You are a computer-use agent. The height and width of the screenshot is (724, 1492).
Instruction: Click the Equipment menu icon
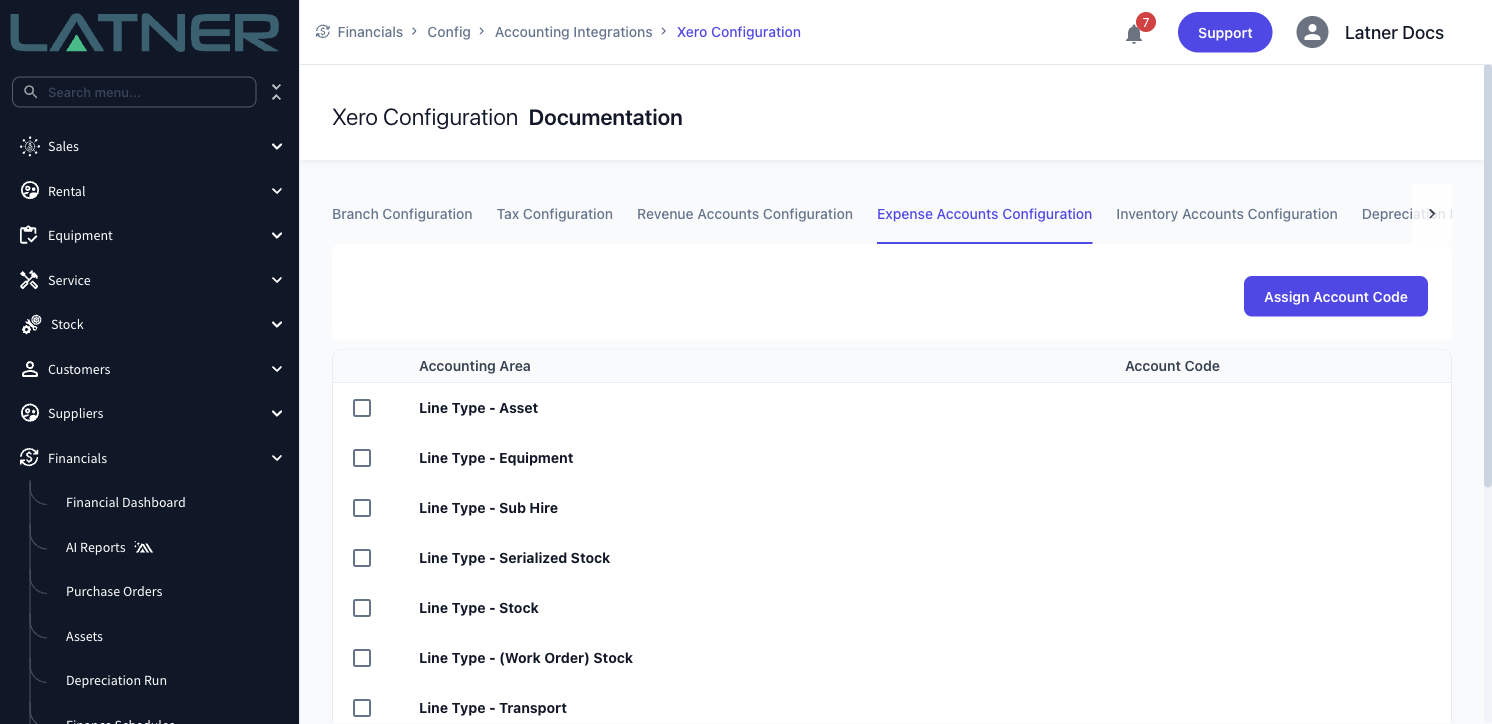pos(30,235)
